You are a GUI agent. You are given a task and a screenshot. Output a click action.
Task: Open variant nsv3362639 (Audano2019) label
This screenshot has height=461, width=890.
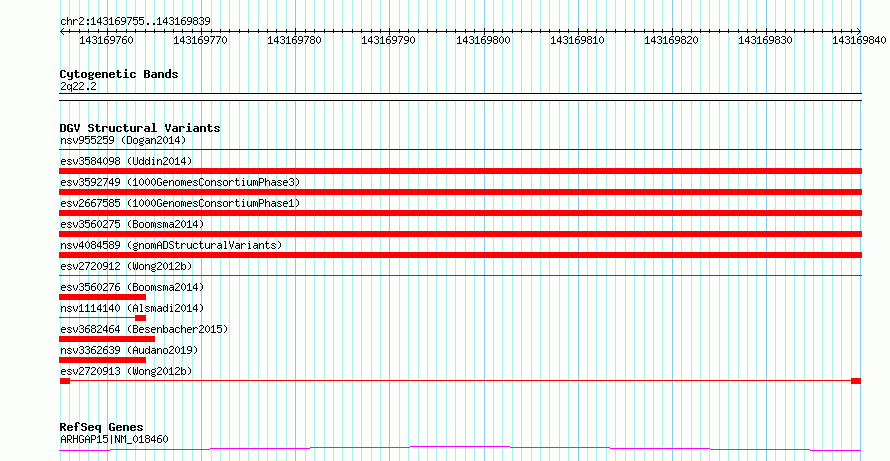click(x=129, y=350)
